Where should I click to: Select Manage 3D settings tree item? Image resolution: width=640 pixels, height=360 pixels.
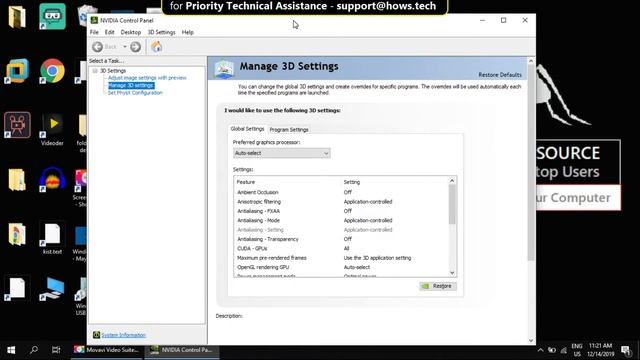(x=131, y=85)
